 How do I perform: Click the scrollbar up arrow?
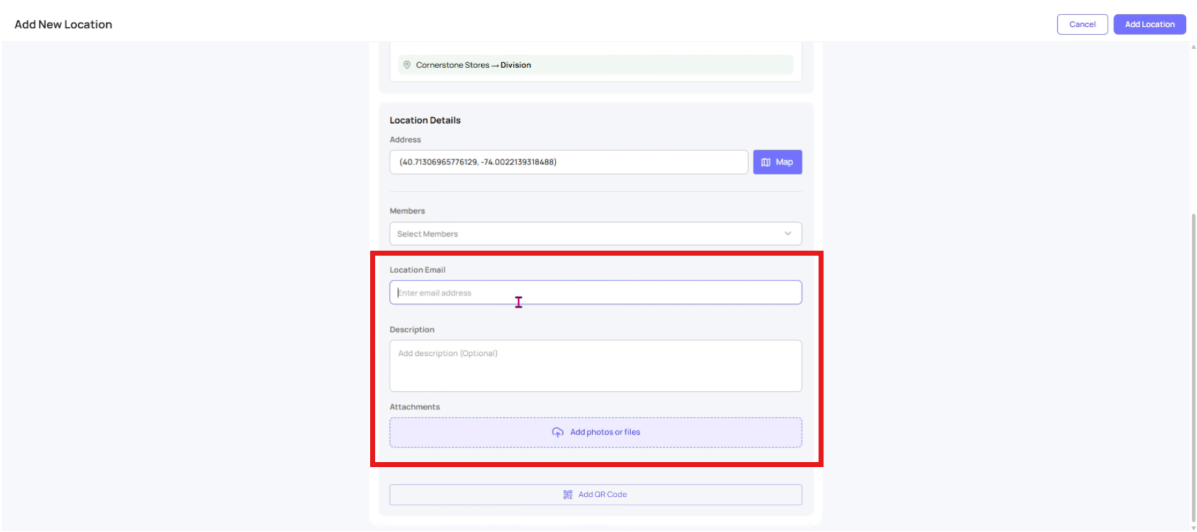tap(1192, 47)
